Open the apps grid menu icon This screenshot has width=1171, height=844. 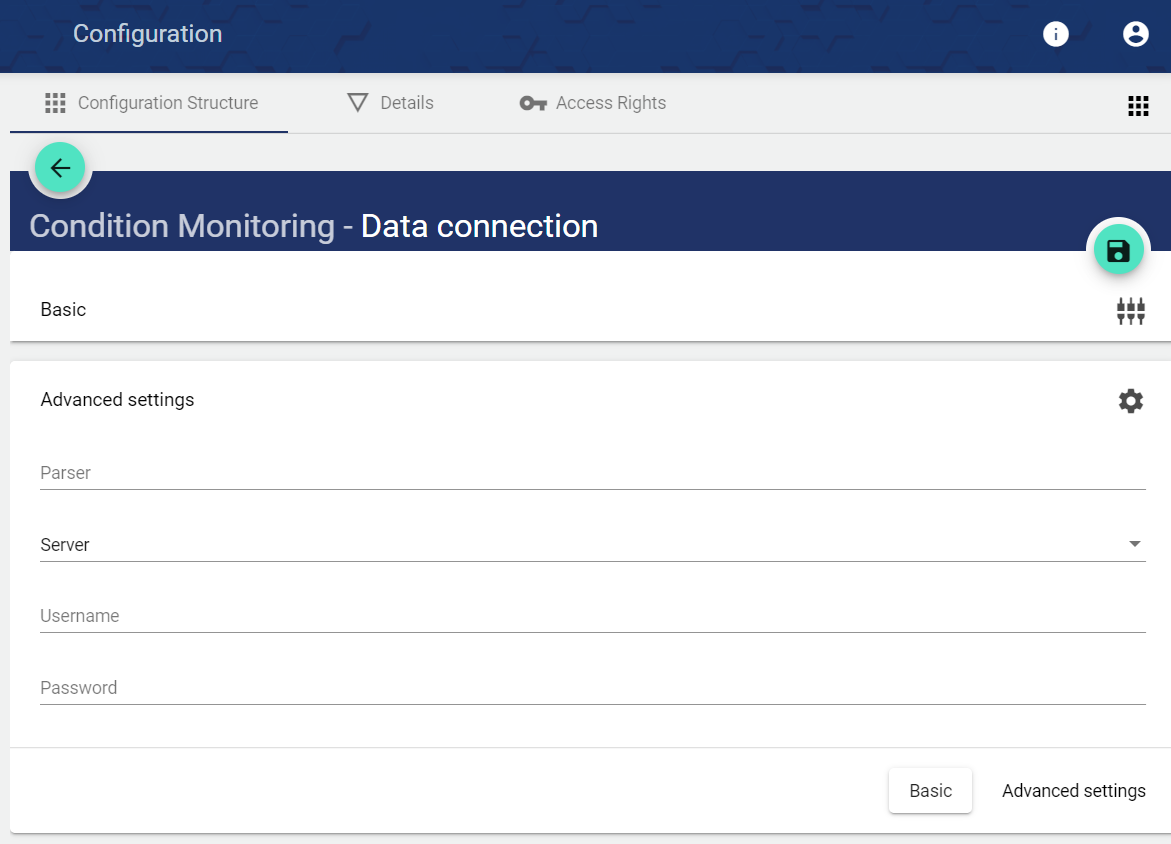[x=1138, y=106]
